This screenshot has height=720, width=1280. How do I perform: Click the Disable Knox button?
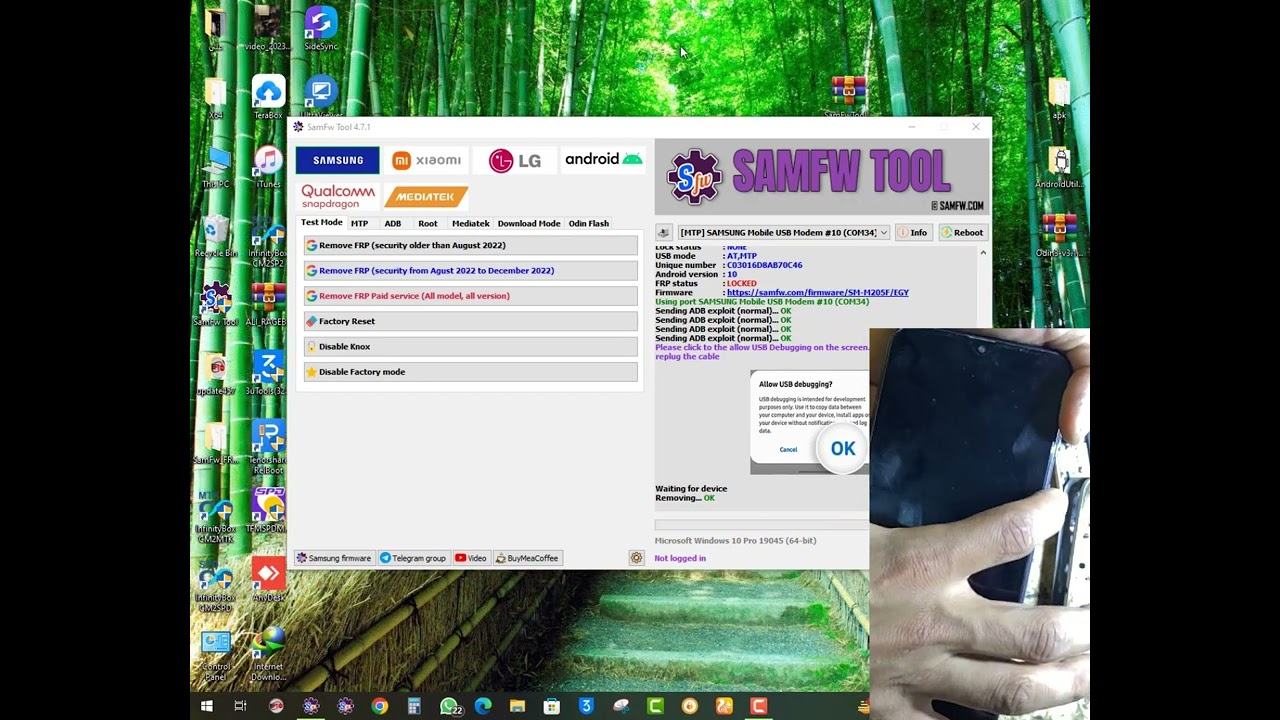click(470, 346)
